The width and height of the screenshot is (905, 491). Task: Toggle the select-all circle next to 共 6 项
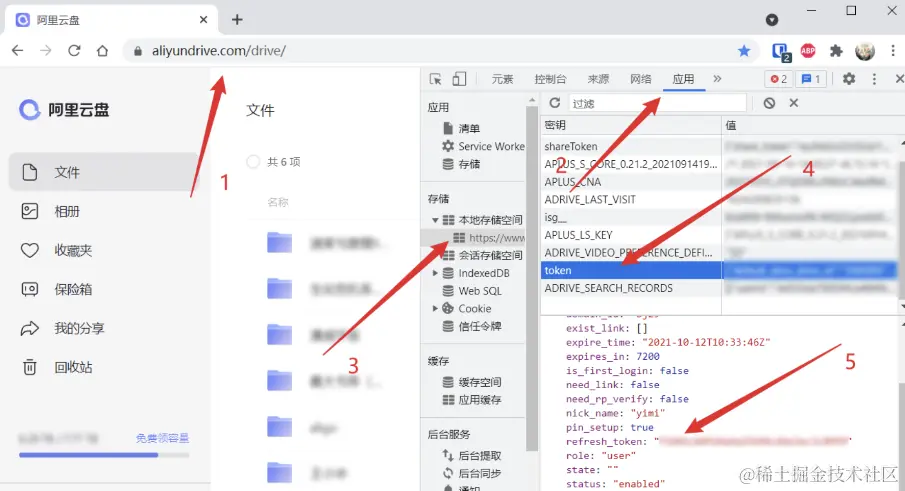tap(253, 162)
